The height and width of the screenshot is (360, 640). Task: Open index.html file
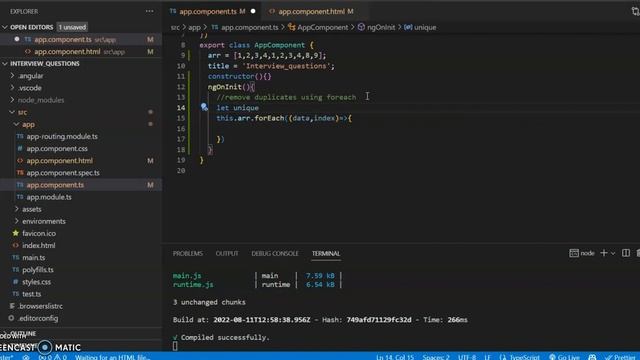(x=38, y=245)
